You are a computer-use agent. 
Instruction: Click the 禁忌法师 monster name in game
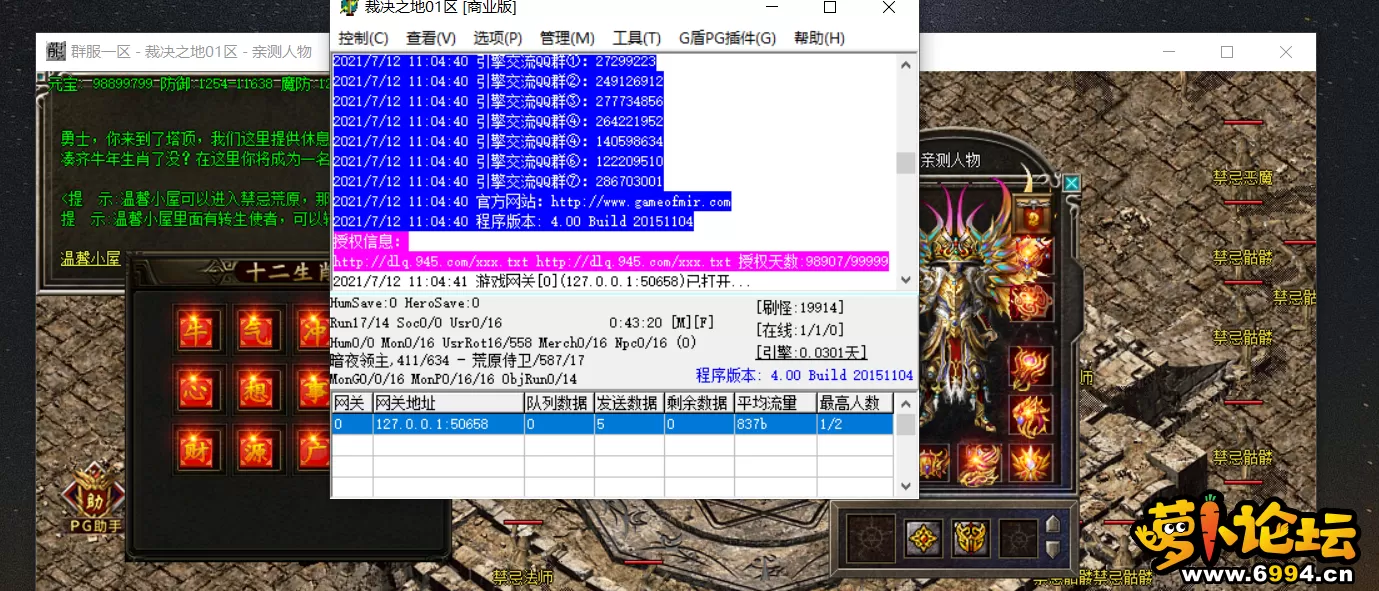[522, 577]
